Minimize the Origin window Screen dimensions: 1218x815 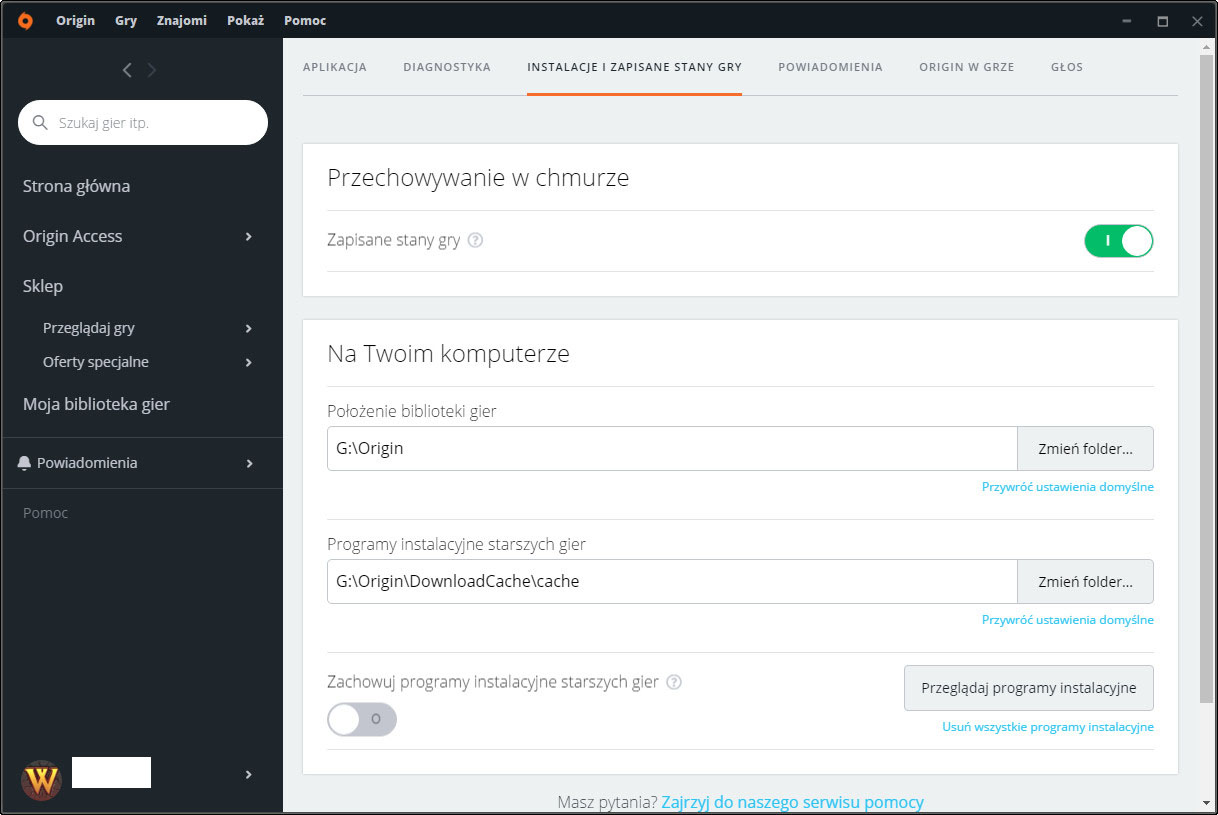1127,21
